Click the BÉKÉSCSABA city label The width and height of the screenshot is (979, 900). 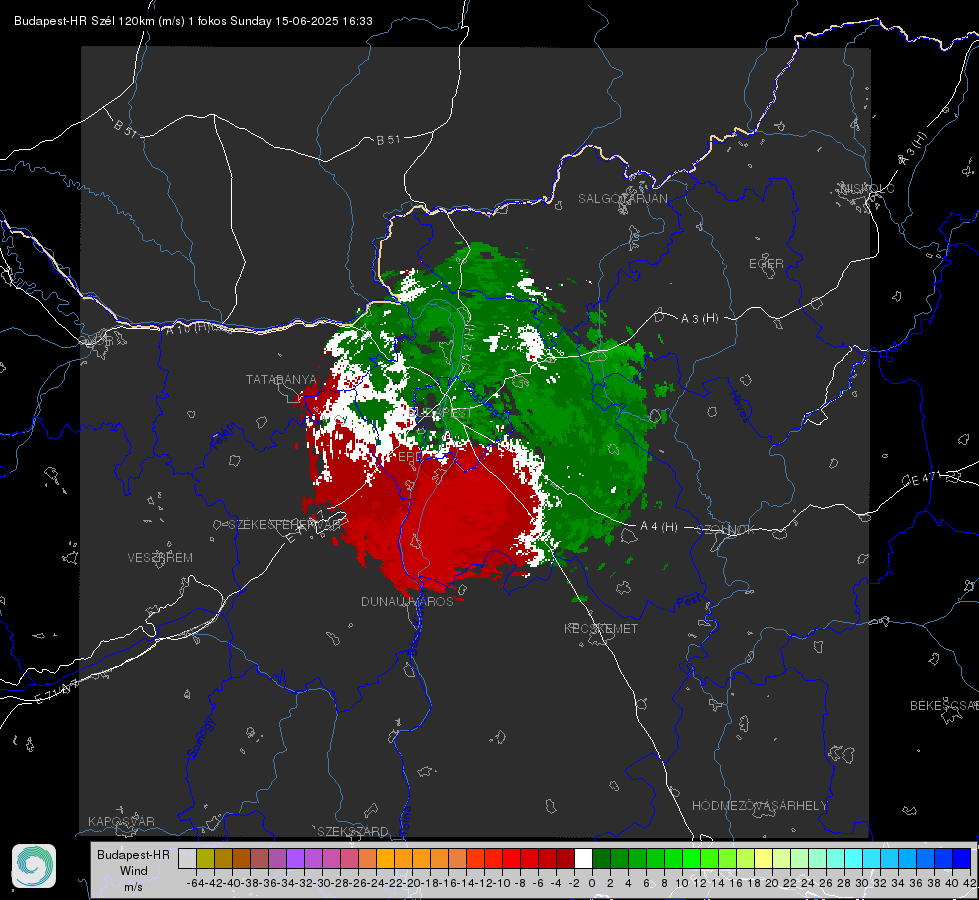[x=944, y=706]
